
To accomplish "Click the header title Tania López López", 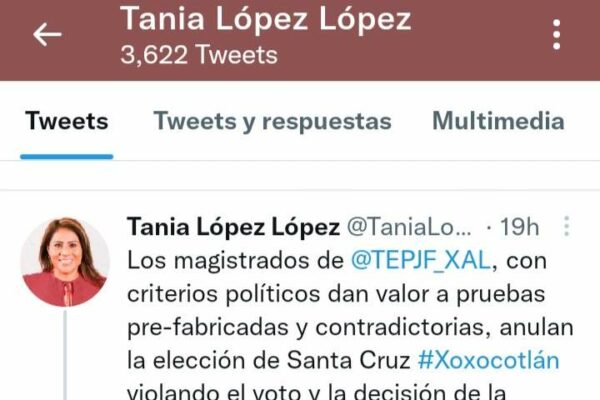I will [x=266, y=18].
